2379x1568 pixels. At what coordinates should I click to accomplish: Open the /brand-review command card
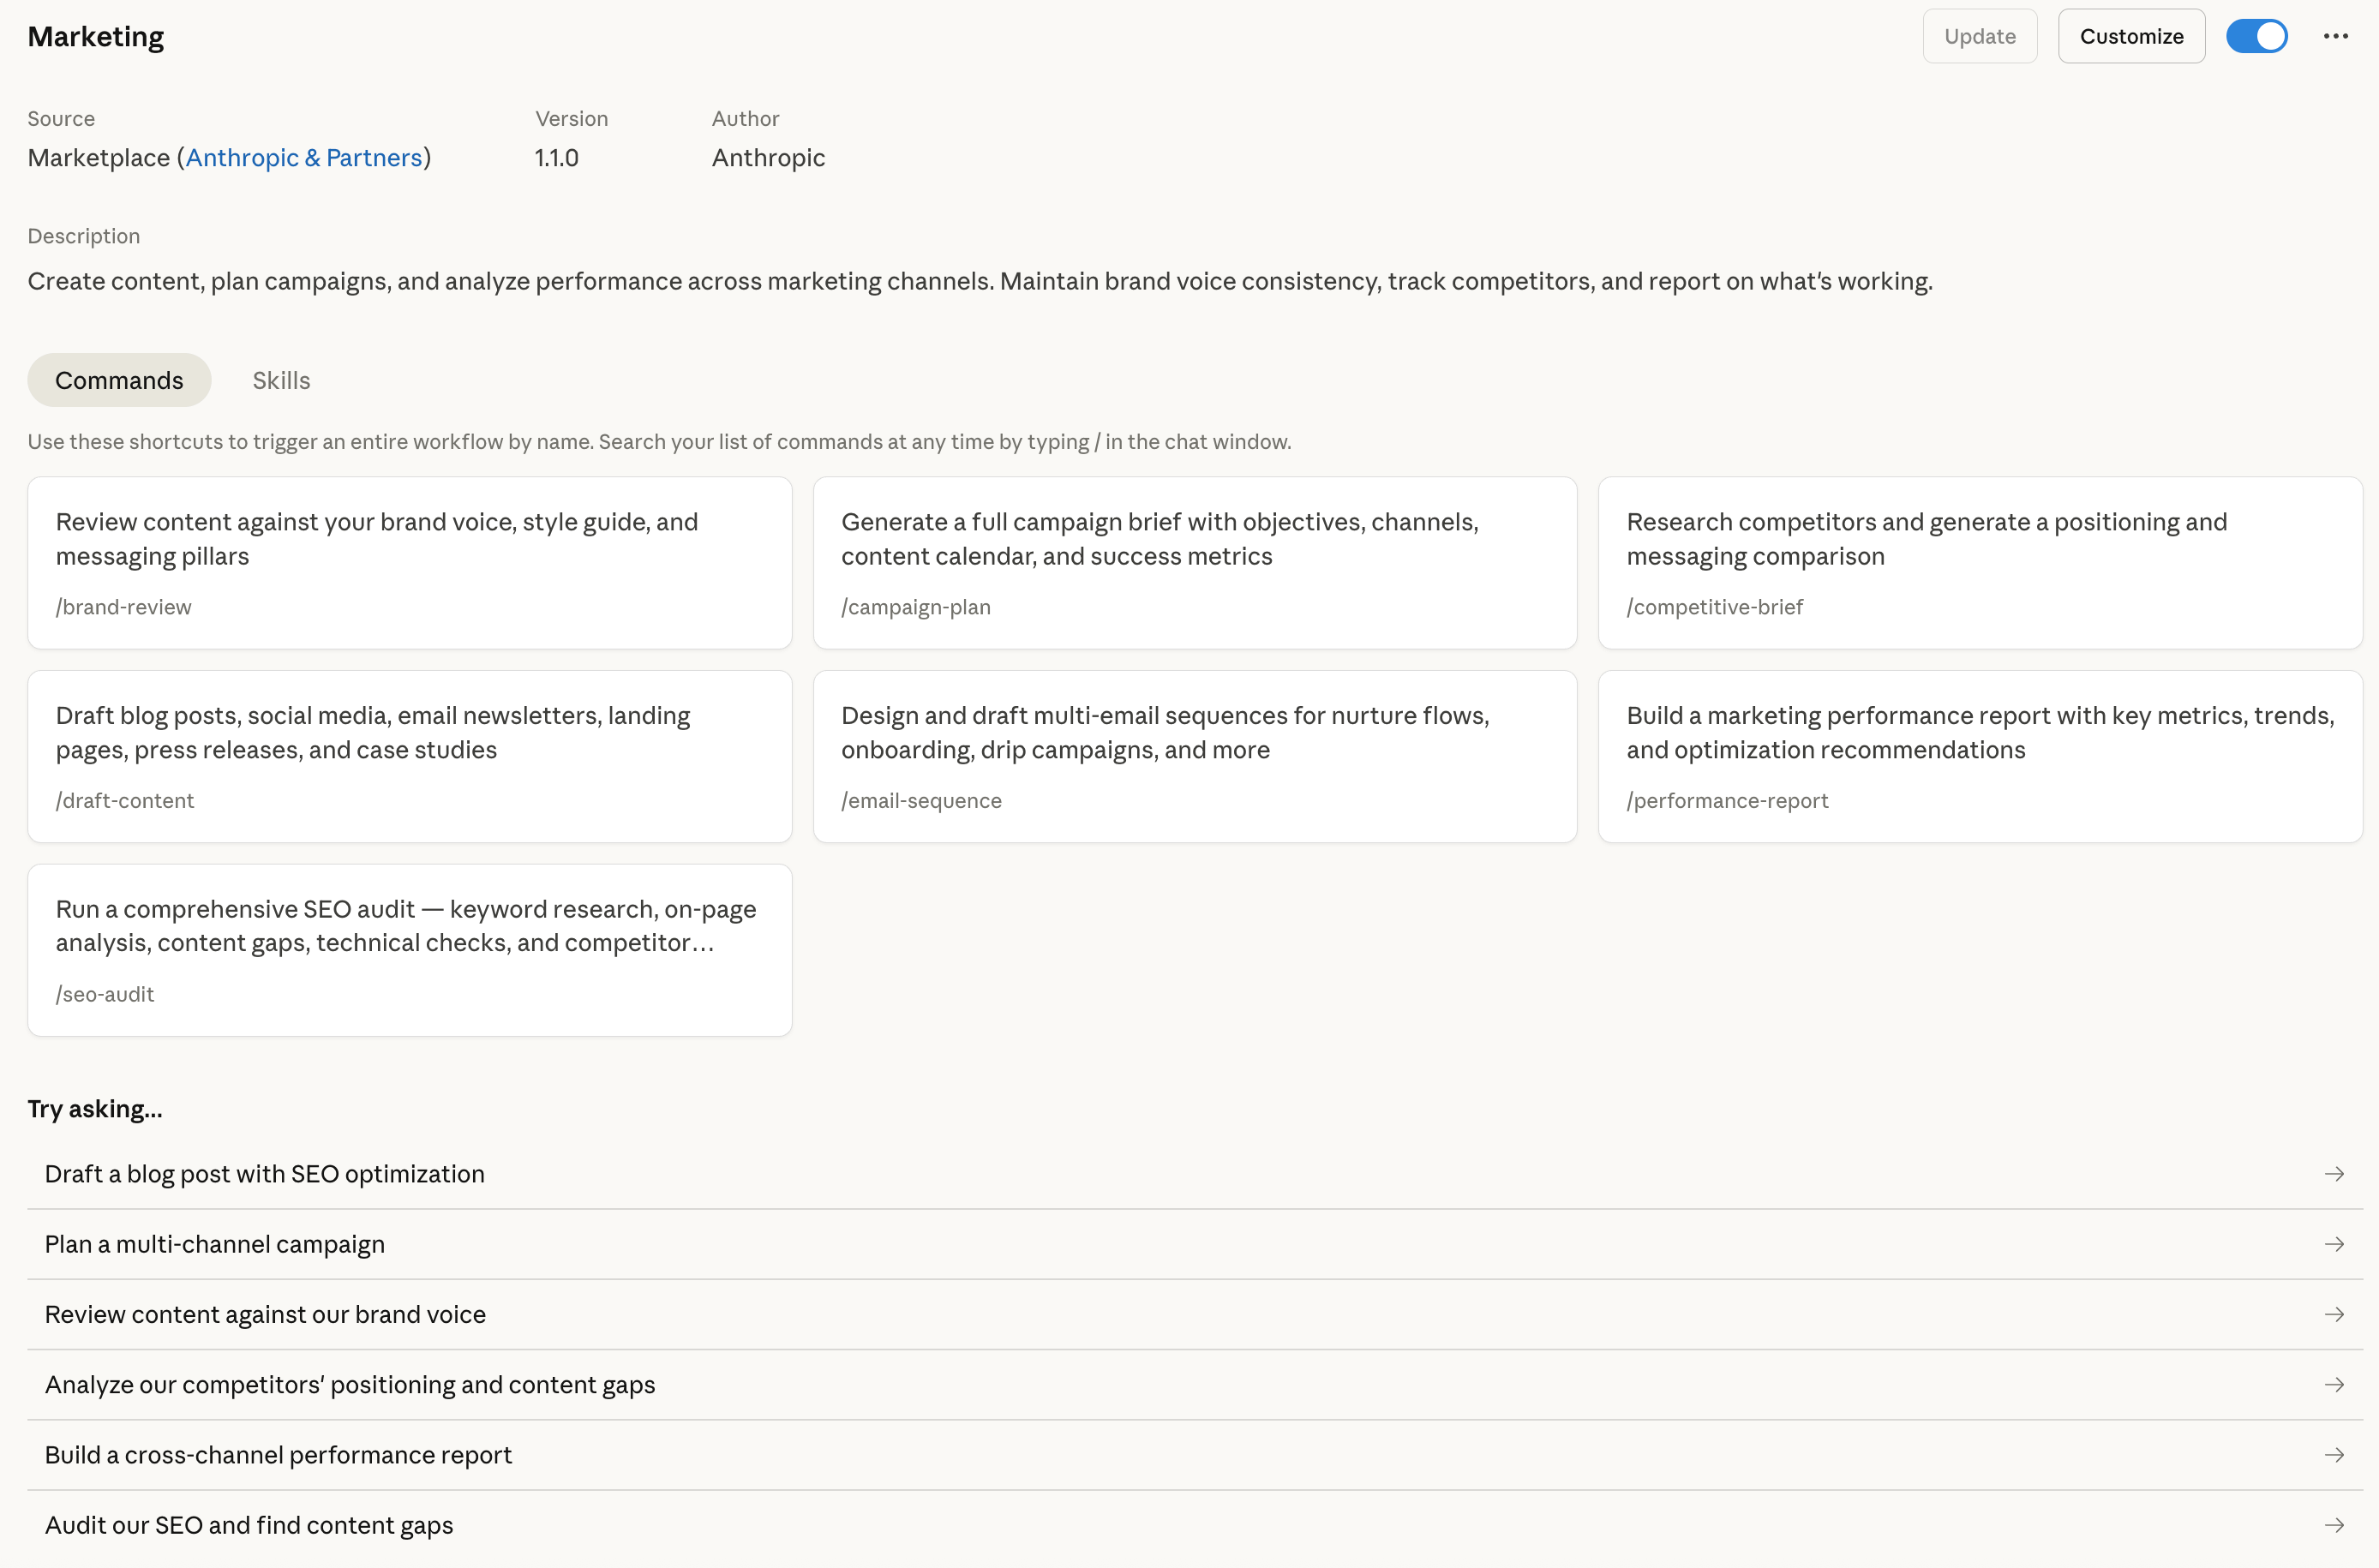410,563
